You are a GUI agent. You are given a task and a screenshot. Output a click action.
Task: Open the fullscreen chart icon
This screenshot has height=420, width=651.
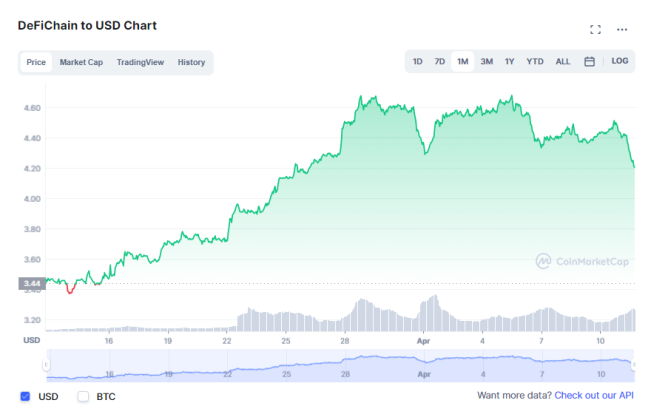(595, 29)
